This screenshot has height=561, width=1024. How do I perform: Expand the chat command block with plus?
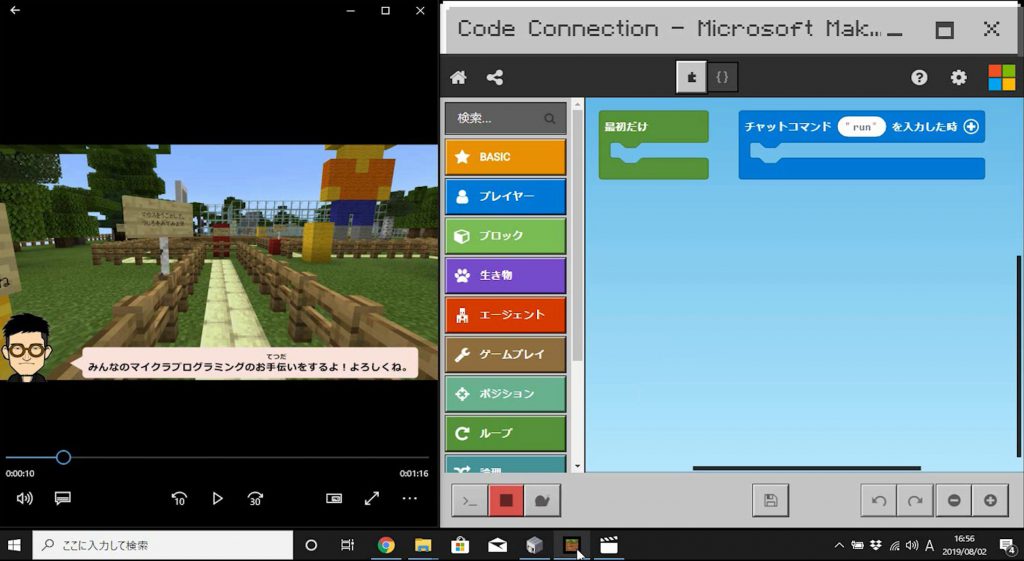pos(970,127)
